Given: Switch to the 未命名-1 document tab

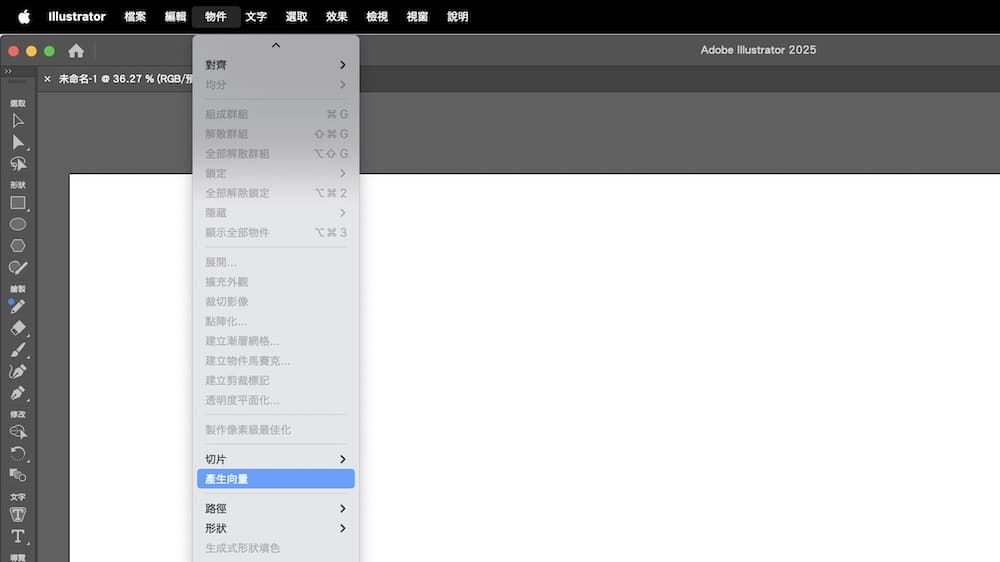Looking at the screenshot, I should pyautogui.click(x=125, y=79).
